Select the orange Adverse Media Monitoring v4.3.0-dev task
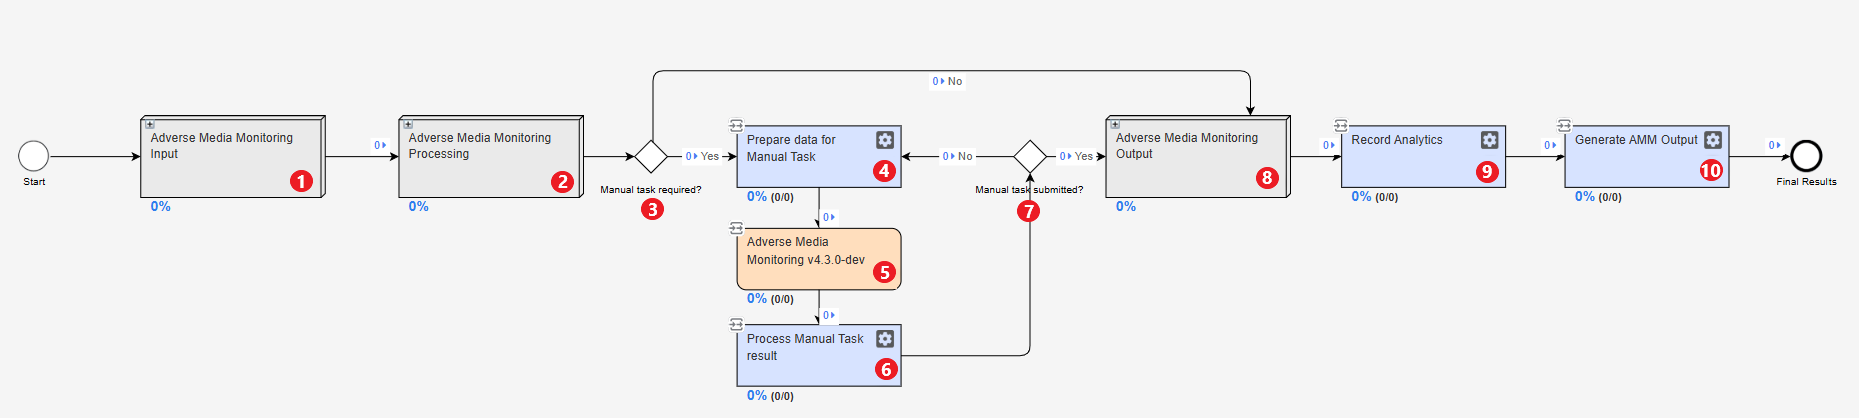1859x418 pixels. (819, 259)
